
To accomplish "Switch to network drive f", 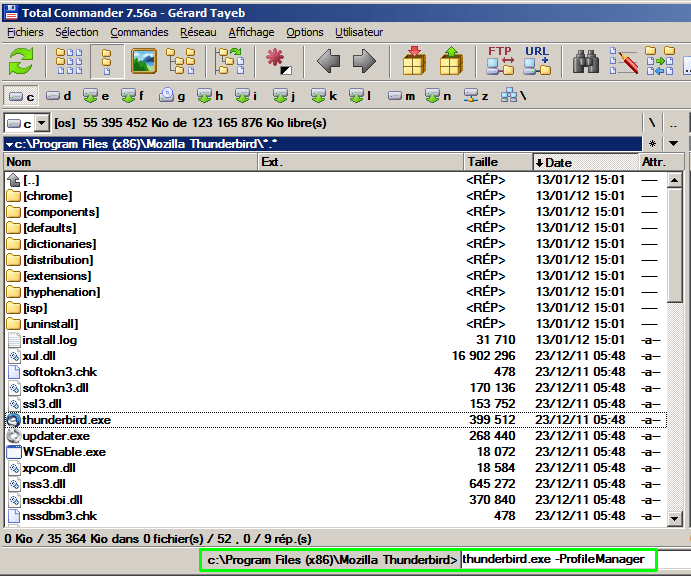I will point(133,96).
